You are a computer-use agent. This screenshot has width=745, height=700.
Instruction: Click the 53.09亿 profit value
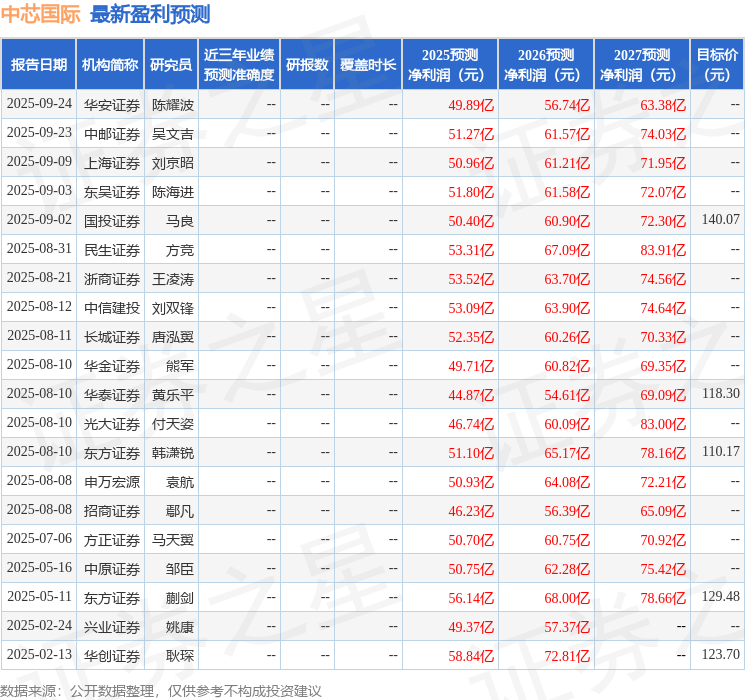point(471,308)
